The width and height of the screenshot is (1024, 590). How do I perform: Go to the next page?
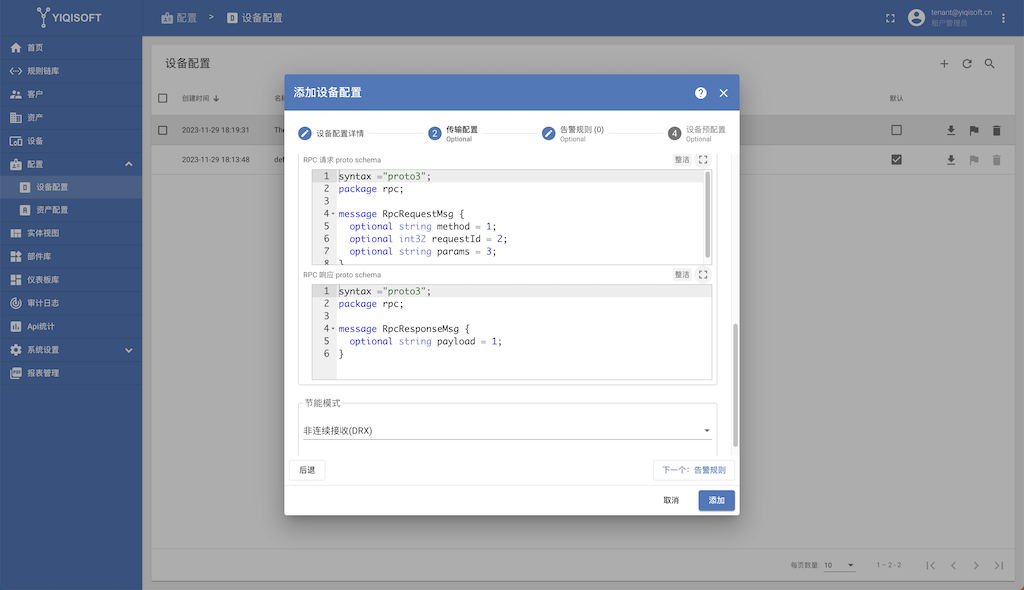click(x=976, y=565)
